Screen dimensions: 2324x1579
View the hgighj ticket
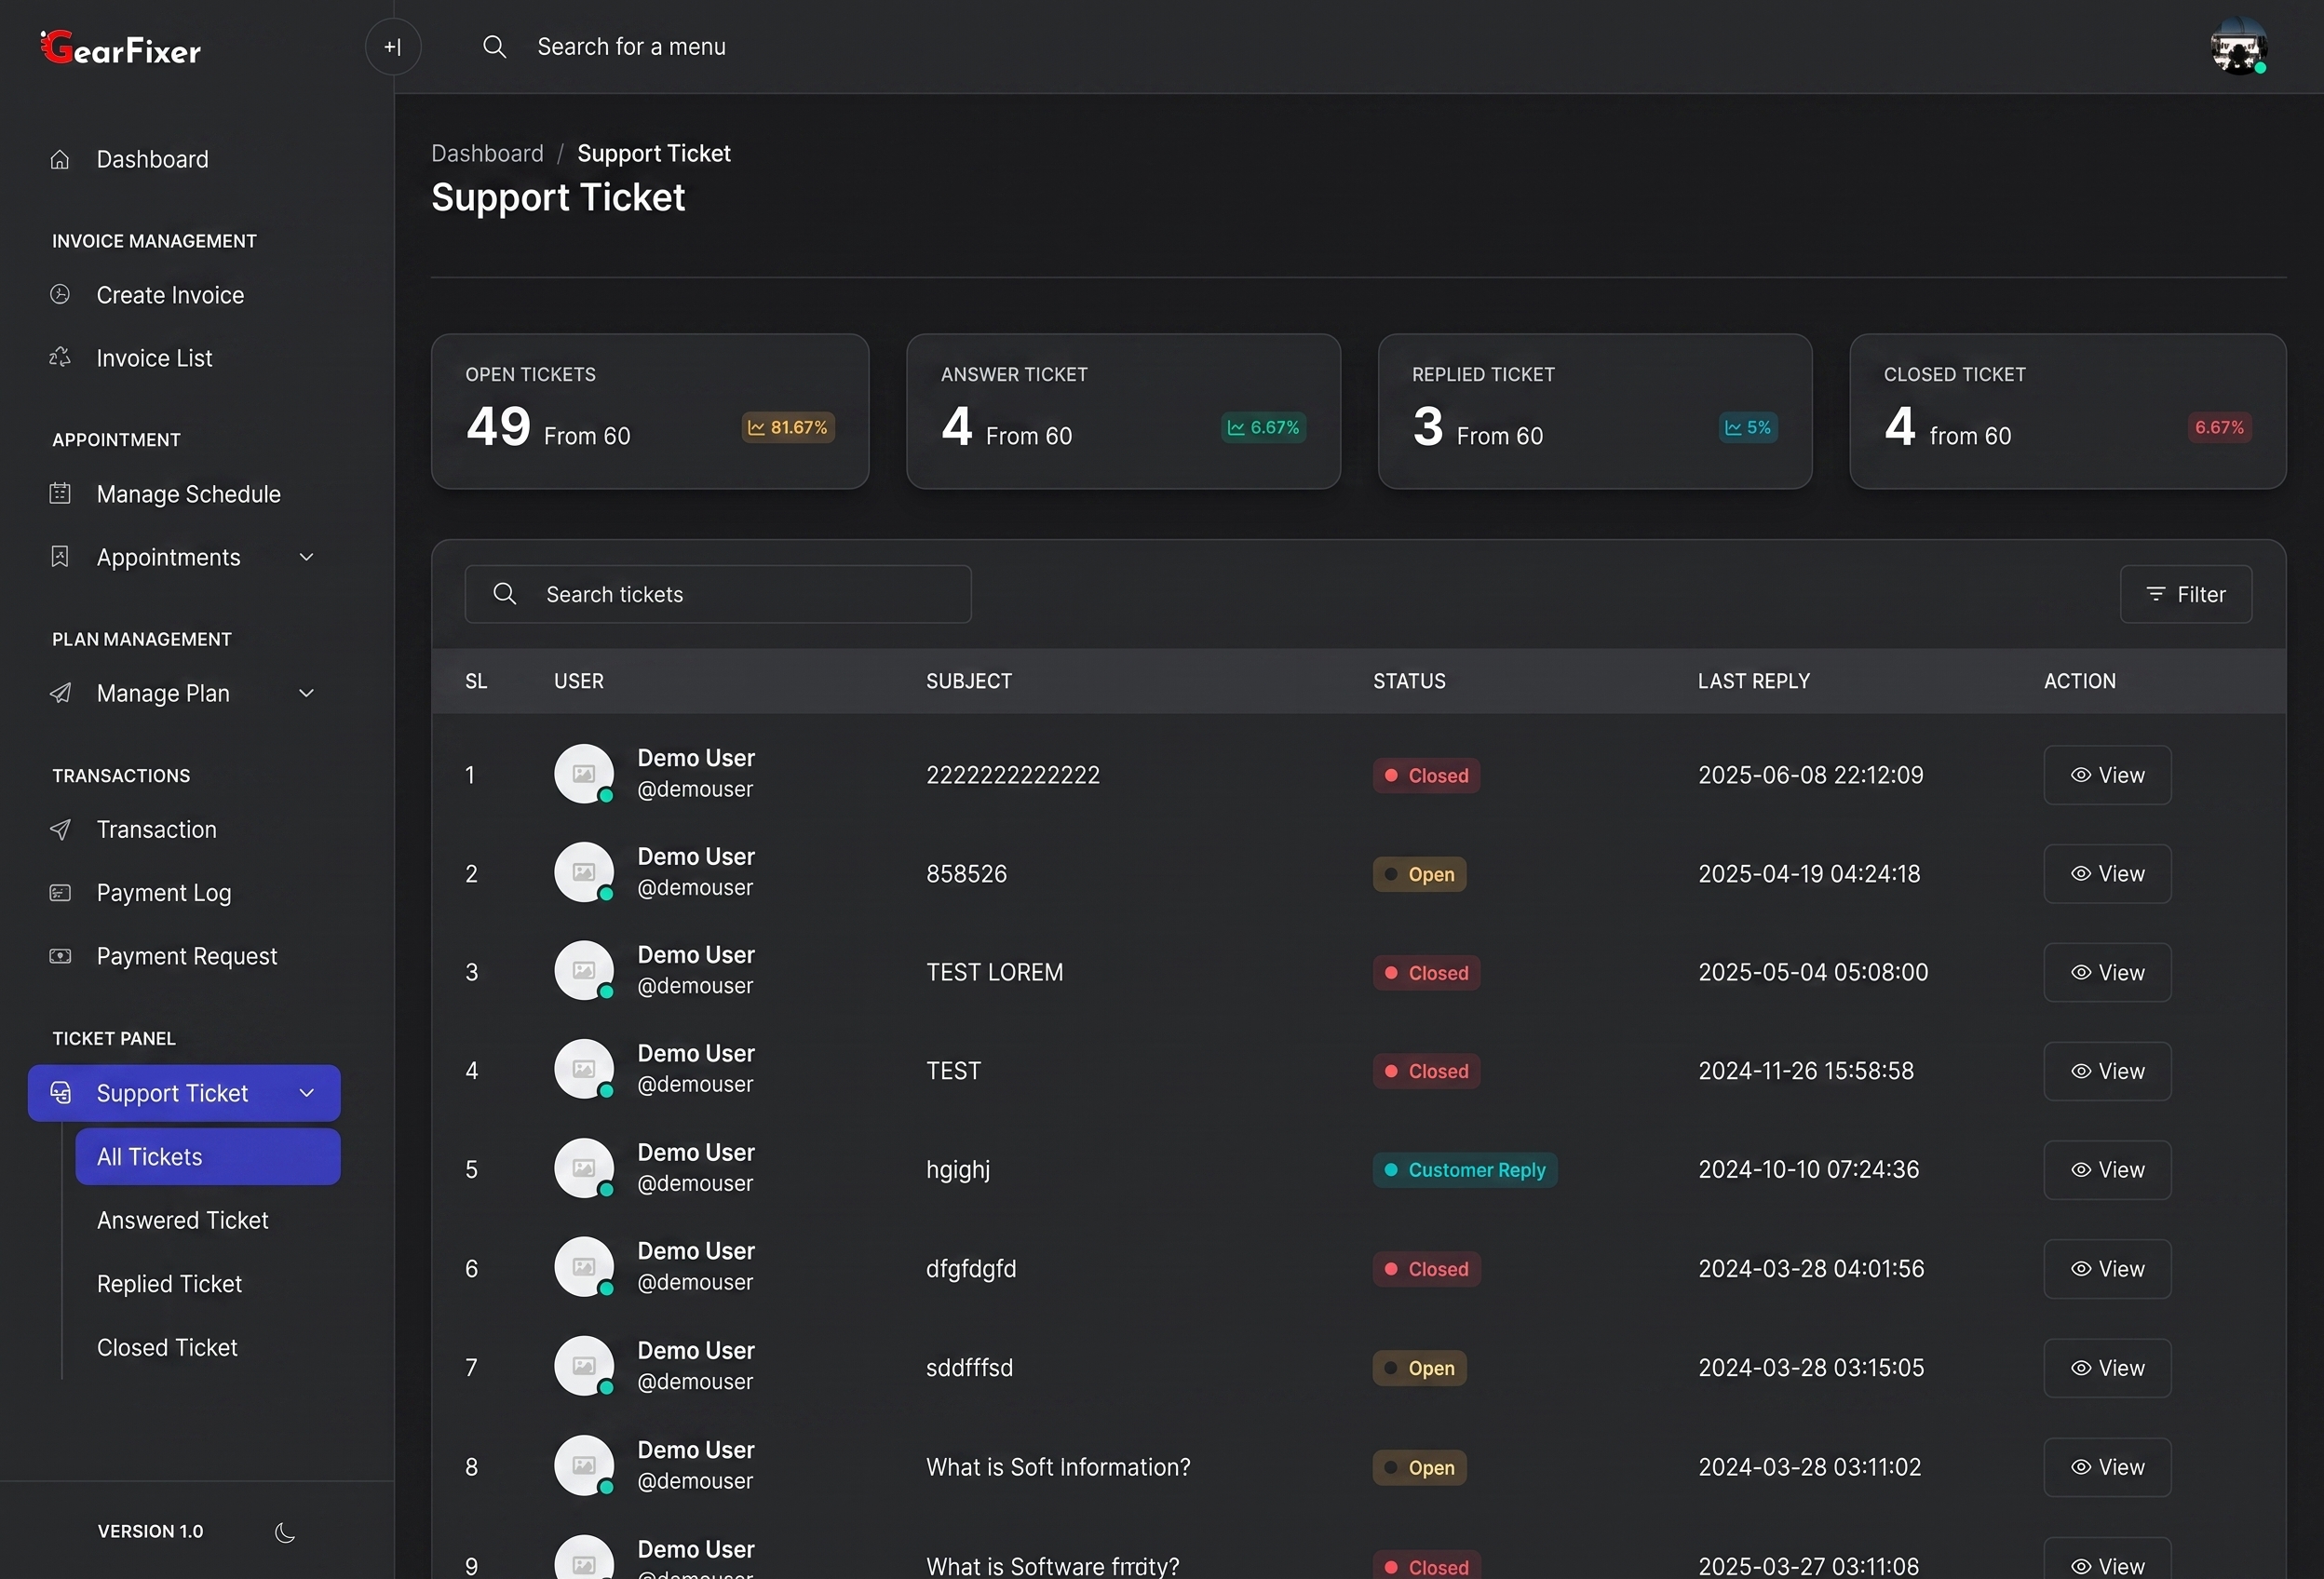(x=2107, y=1170)
